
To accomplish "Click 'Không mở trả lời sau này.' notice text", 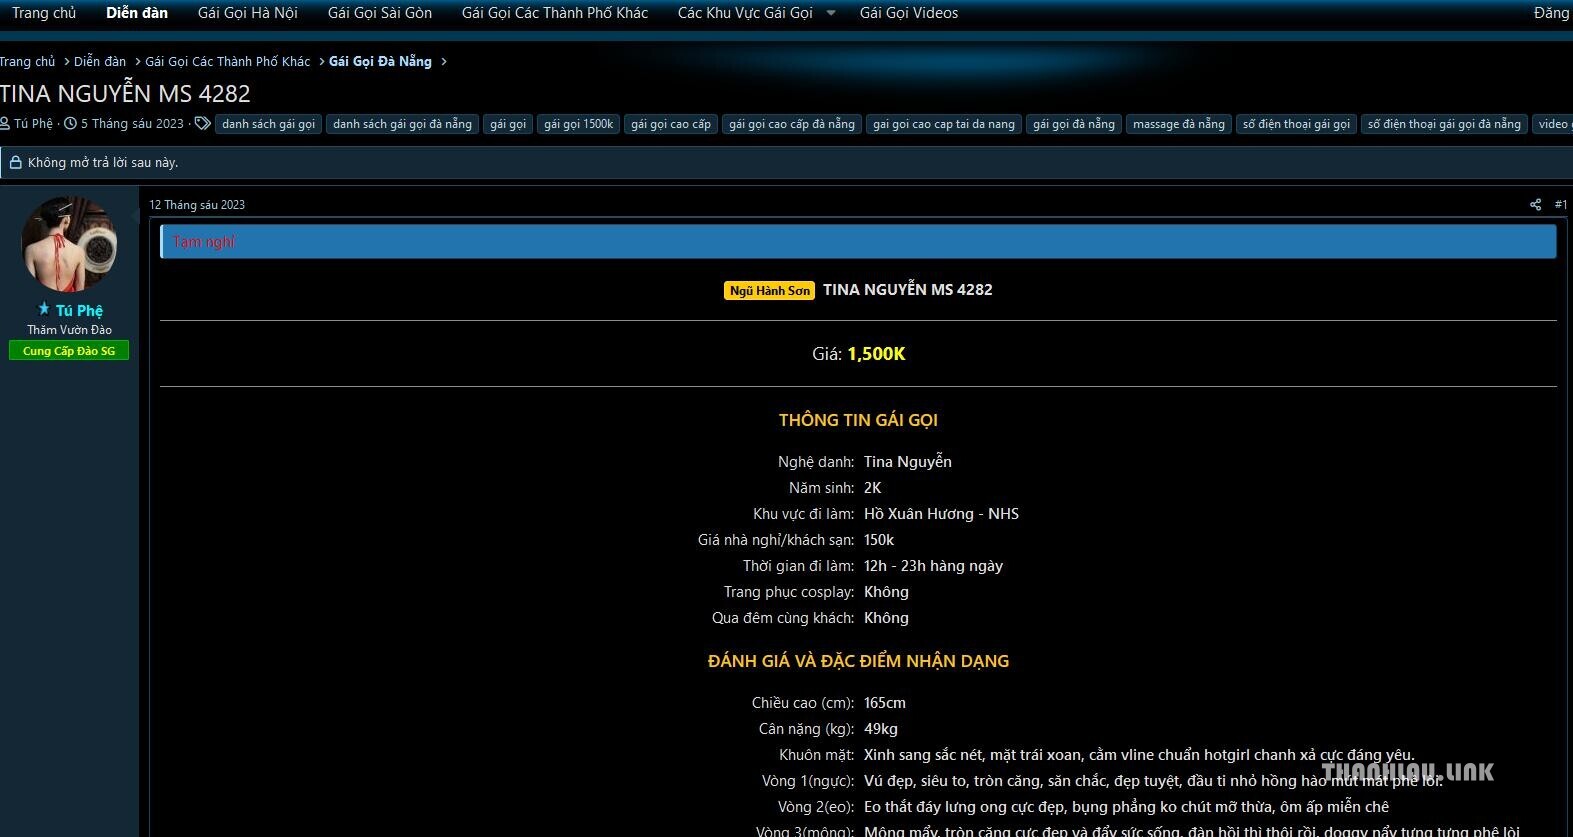I will pos(103,162).
